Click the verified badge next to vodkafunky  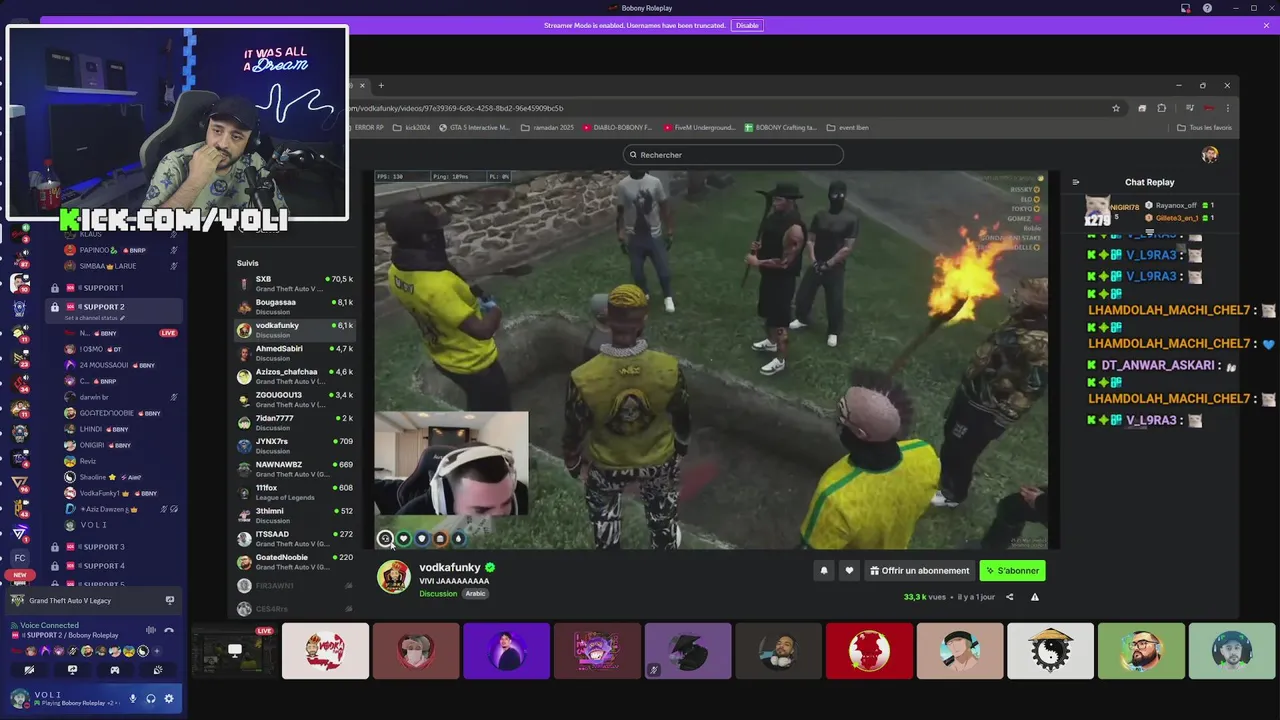pos(490,567)
